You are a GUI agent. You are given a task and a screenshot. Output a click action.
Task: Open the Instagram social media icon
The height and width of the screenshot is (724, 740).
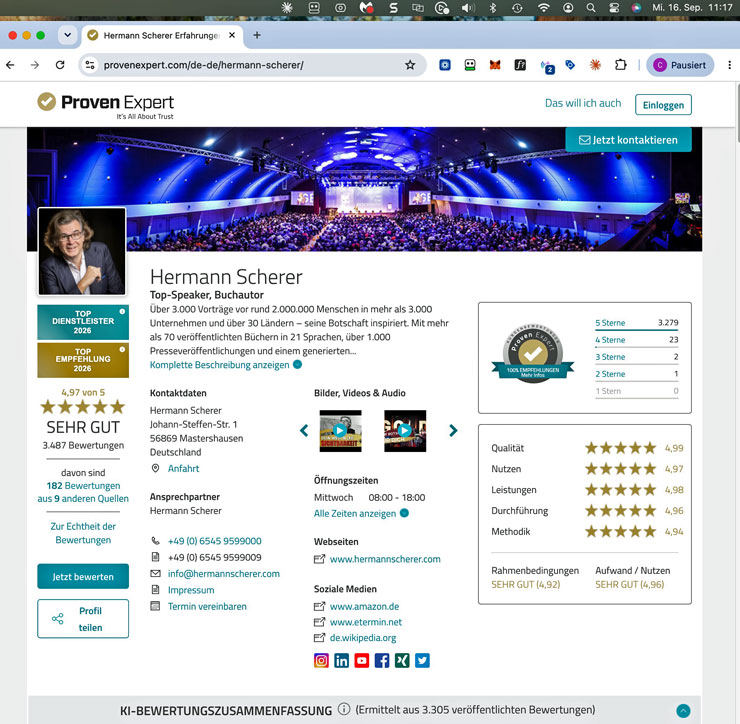[x=321, y=660]
